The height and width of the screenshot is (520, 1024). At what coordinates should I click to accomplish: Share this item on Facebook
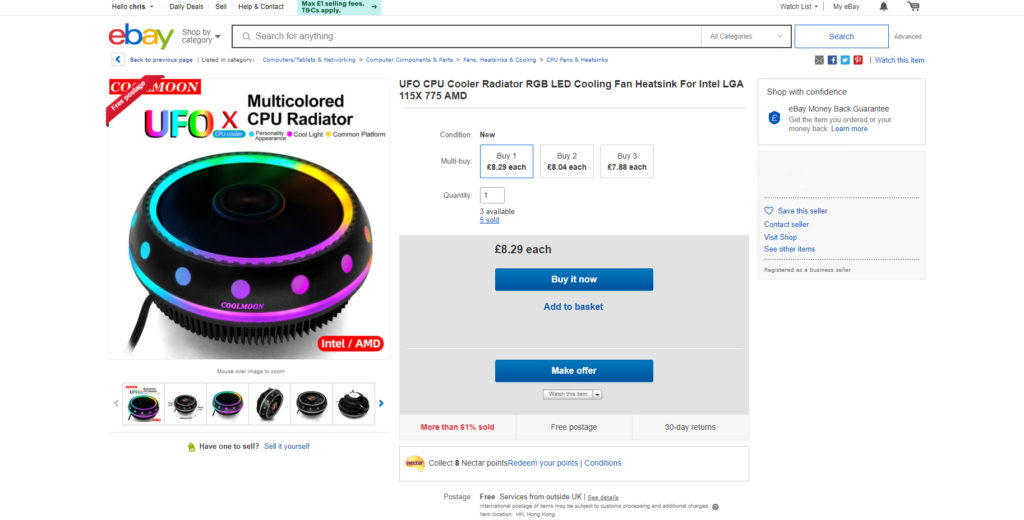click(x=832, y=60)
